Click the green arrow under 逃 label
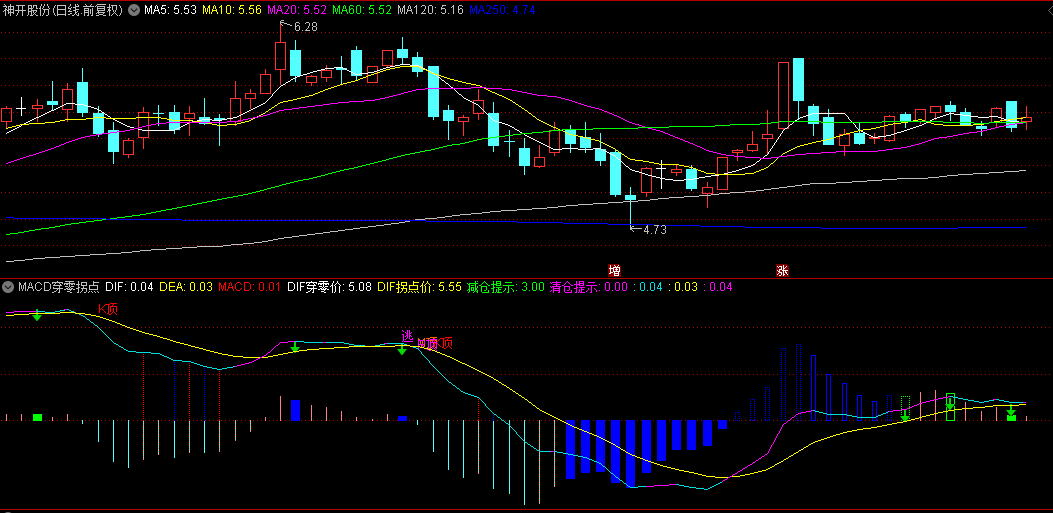Screen dimensions: 1053x513 (x=402, y=348)
